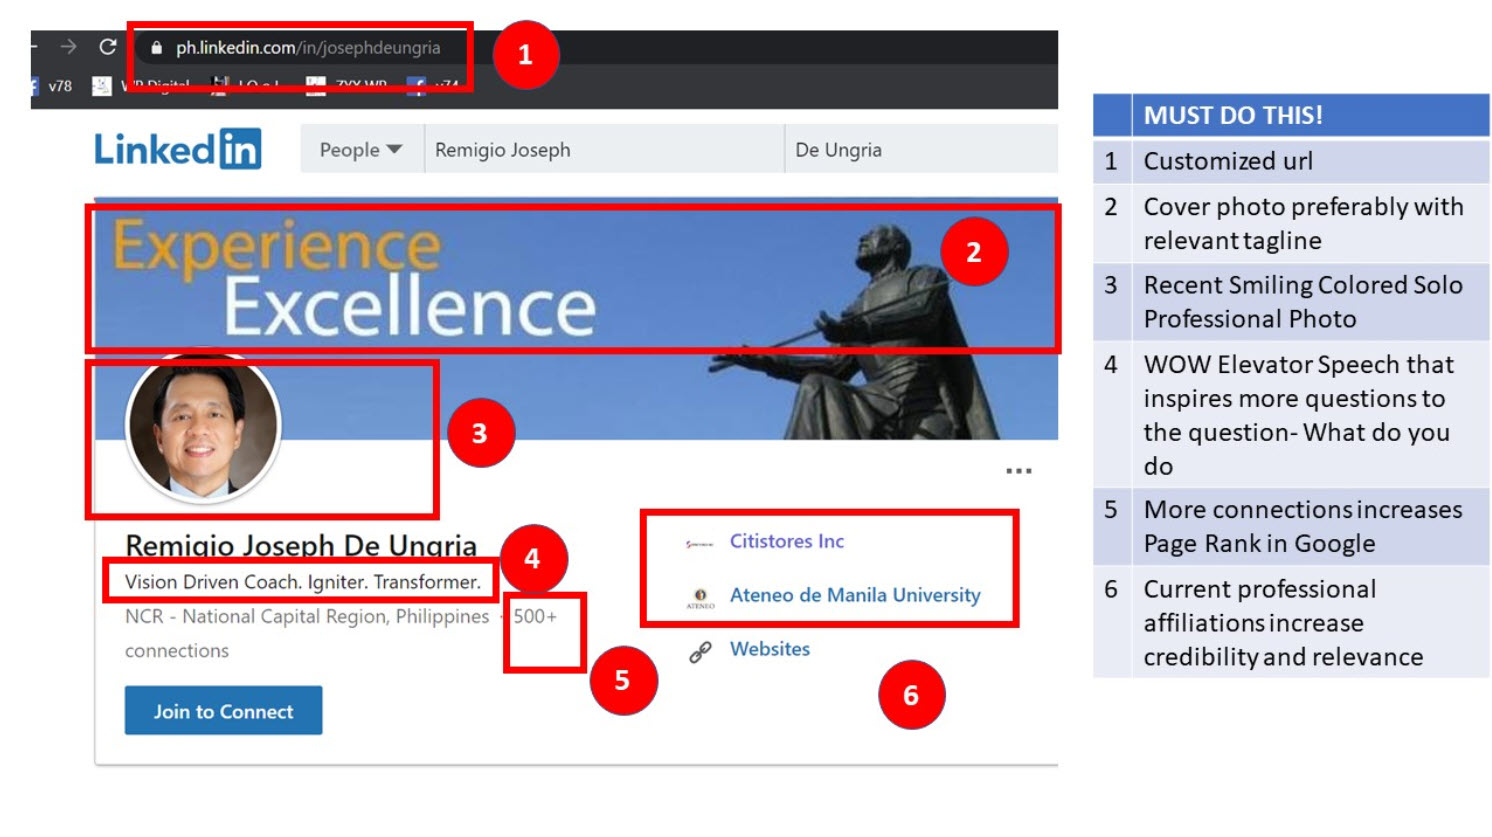Open the Citistores Inc link
1492x837 pixels.
point(787,541)
